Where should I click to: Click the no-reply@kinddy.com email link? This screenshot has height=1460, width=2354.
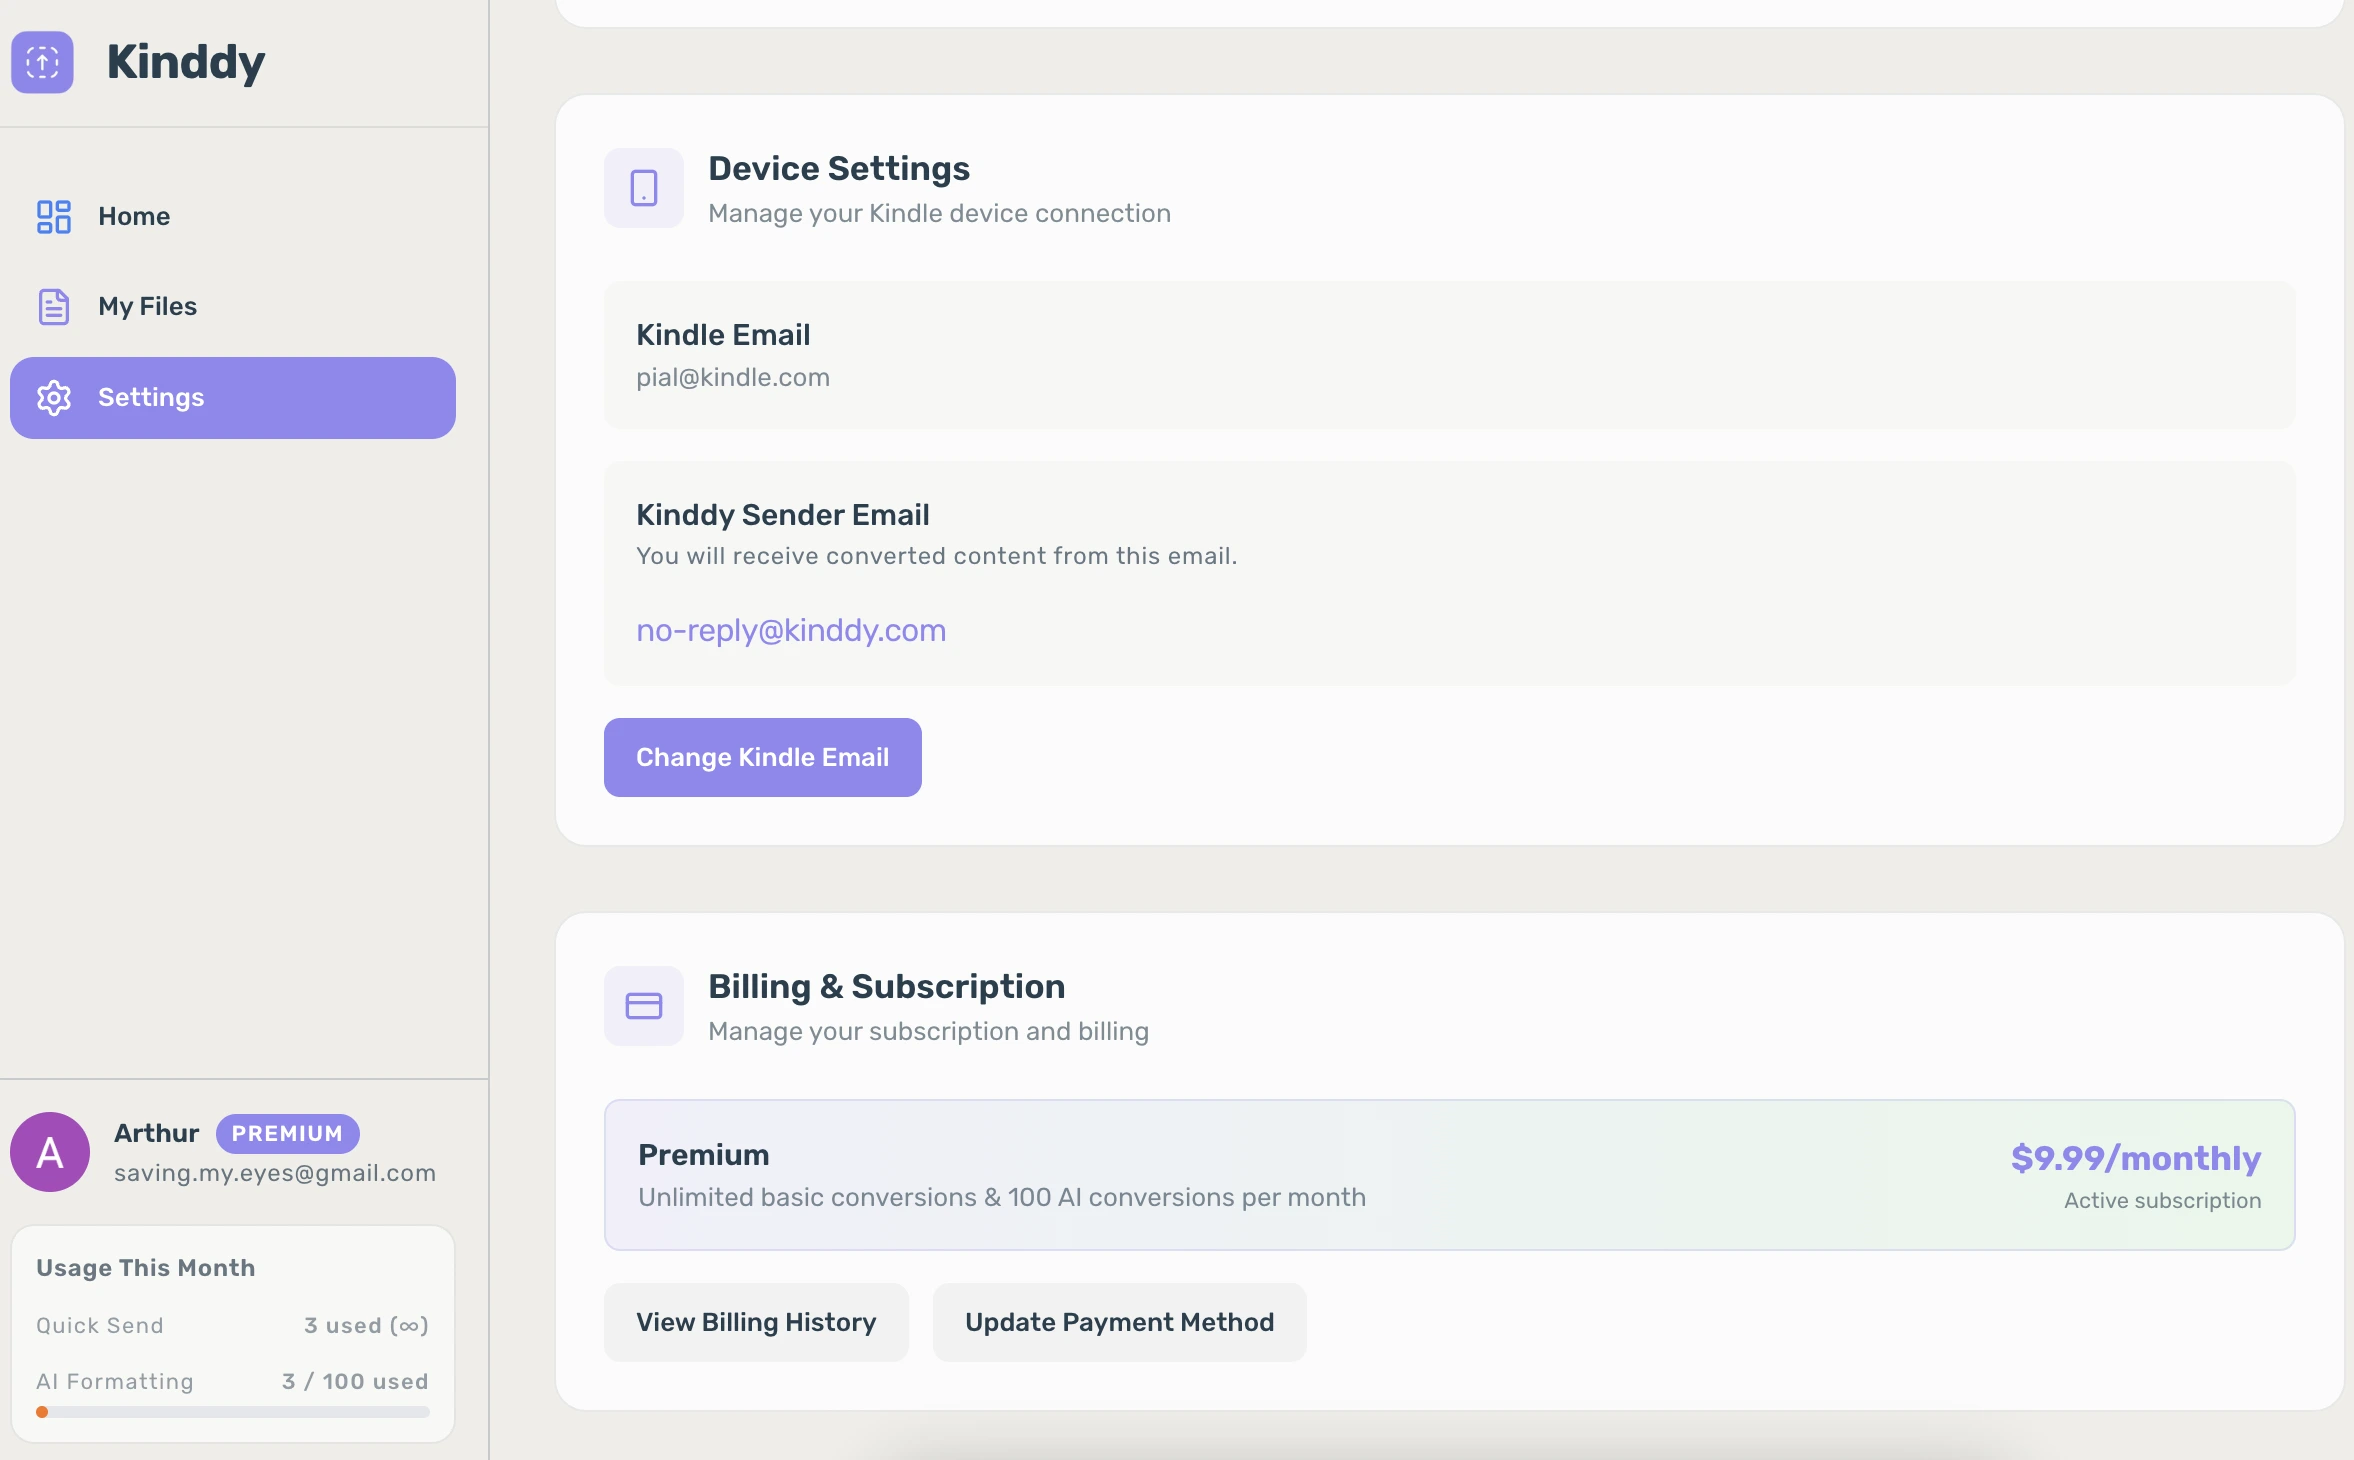coord(791,630)
